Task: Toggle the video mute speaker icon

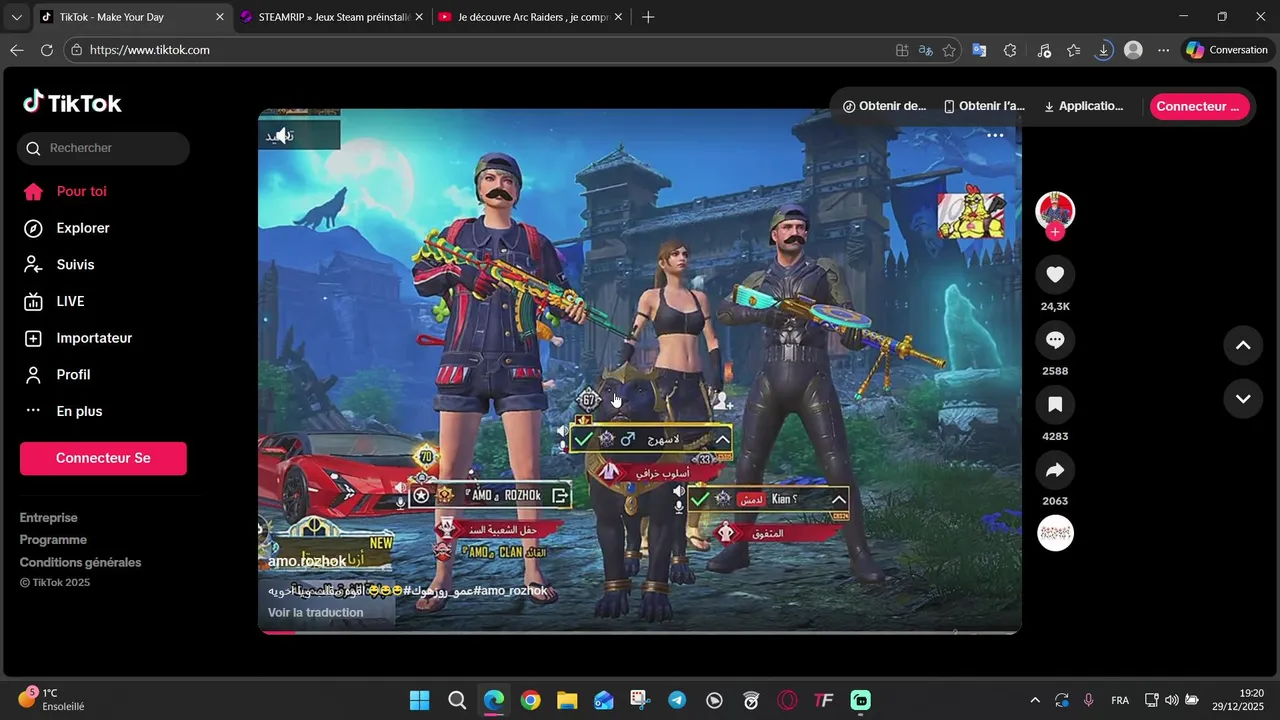Action: tap(283, 135)
